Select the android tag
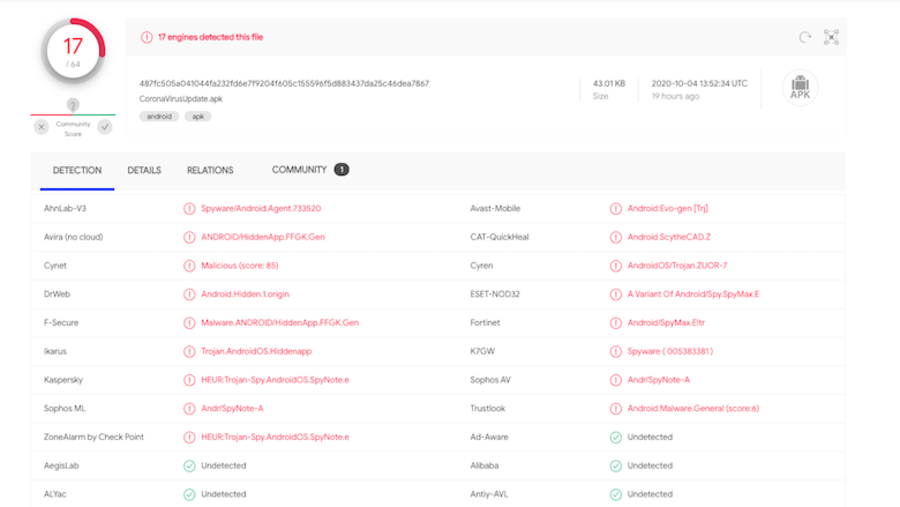 coord(159,117)
